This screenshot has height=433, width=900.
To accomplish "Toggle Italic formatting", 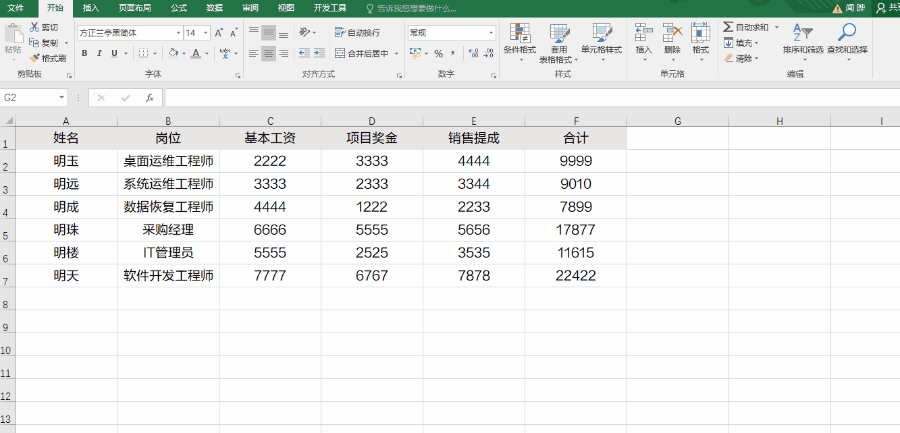I will (x=99, y=53).
